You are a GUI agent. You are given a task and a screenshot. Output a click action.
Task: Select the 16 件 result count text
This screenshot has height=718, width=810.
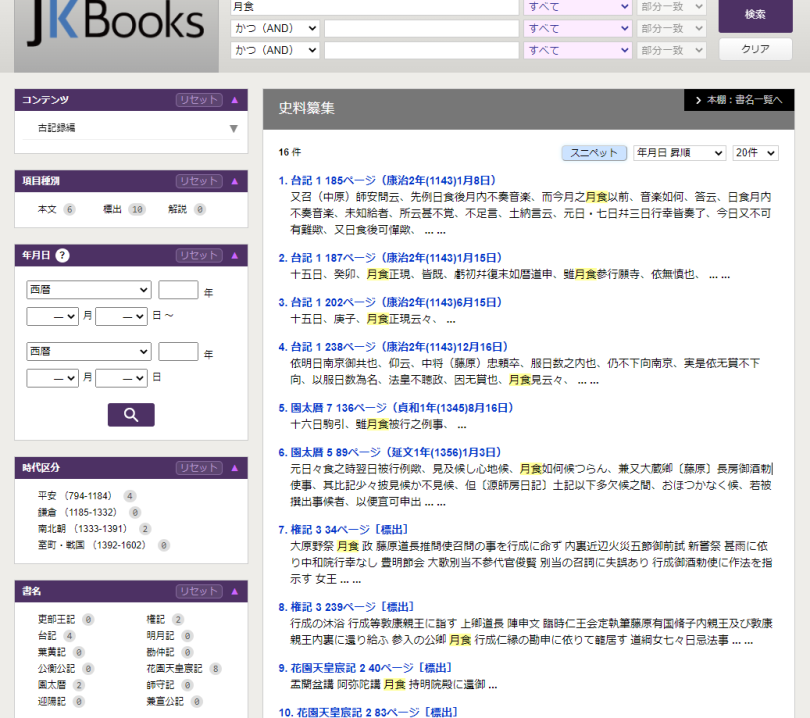pos(289,152)
